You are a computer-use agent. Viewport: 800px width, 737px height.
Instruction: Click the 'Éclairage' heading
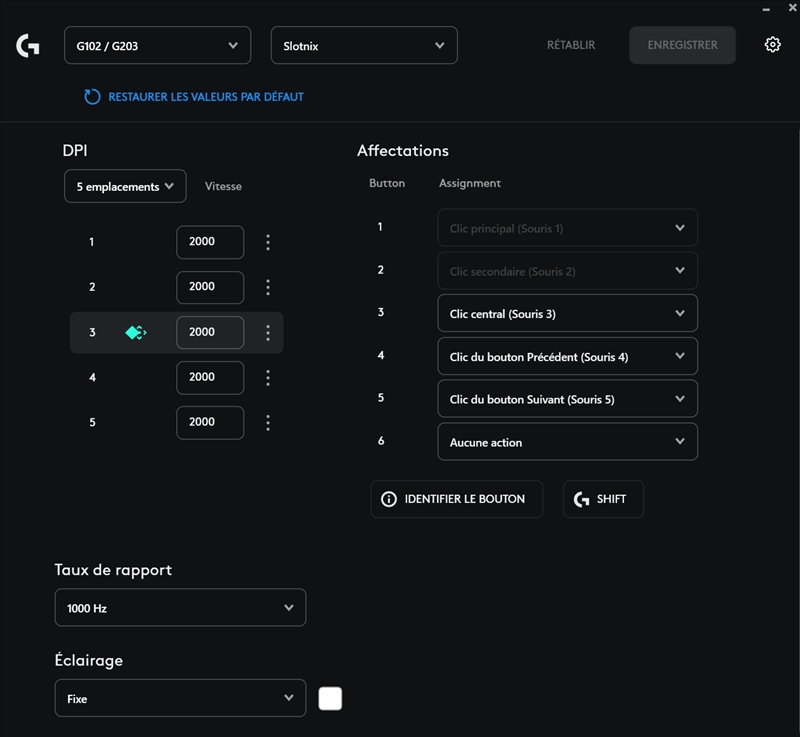(x=89, y=660)
